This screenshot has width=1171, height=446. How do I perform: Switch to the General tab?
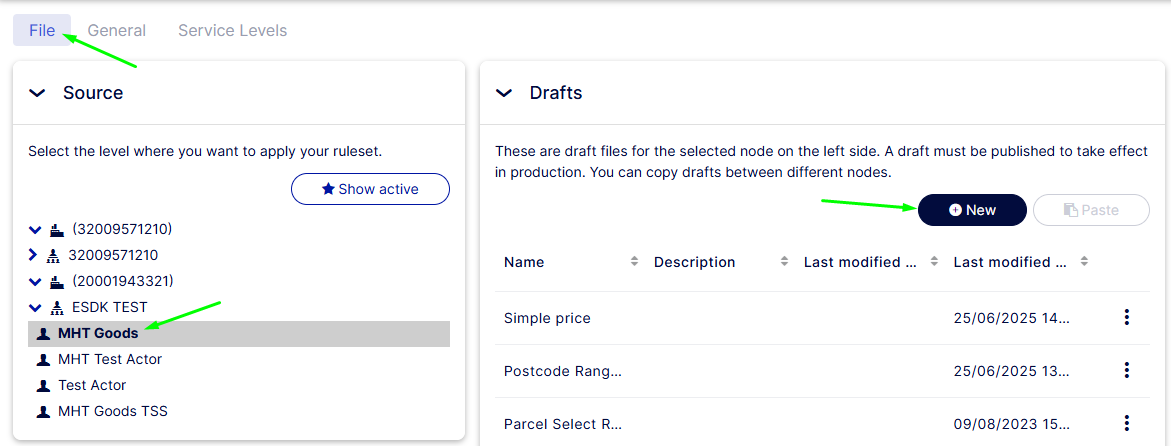116,31
